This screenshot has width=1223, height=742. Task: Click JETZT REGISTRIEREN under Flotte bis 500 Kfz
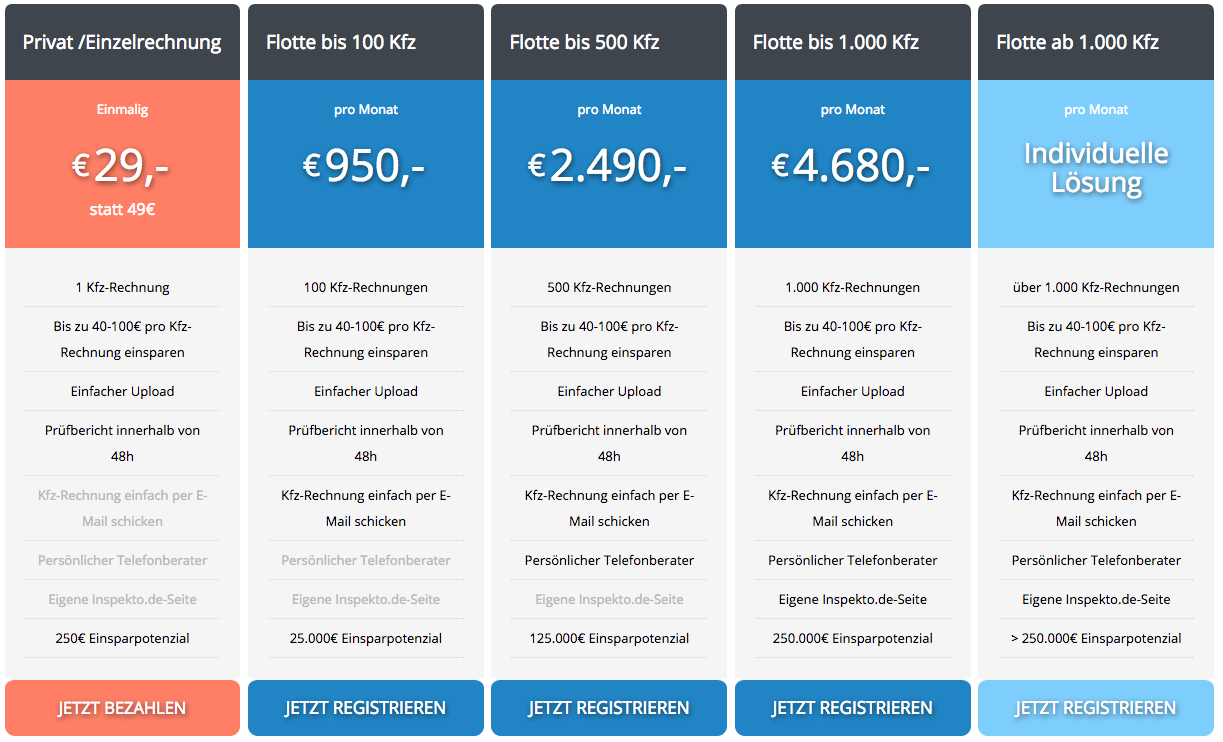[x=609, y=708]
